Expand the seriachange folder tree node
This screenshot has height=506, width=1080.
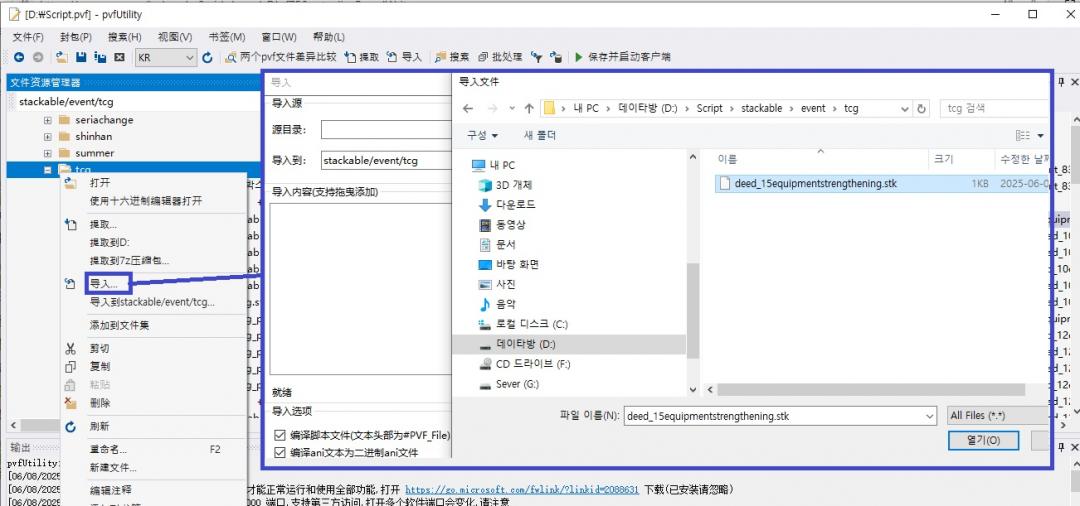point(47,120)
